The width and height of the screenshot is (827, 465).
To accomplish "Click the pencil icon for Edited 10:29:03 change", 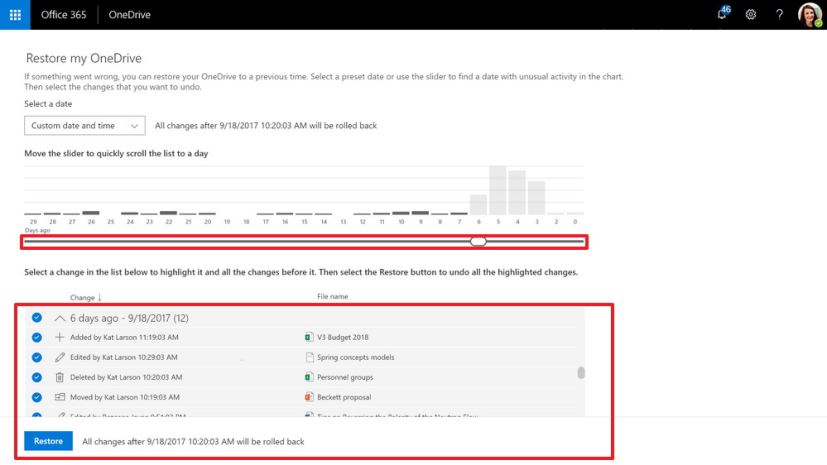I will 60,357.
